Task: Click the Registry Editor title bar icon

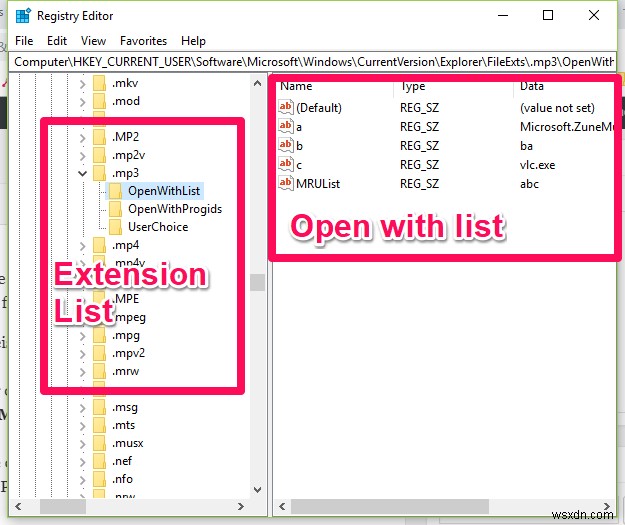Action: (23, 16)
